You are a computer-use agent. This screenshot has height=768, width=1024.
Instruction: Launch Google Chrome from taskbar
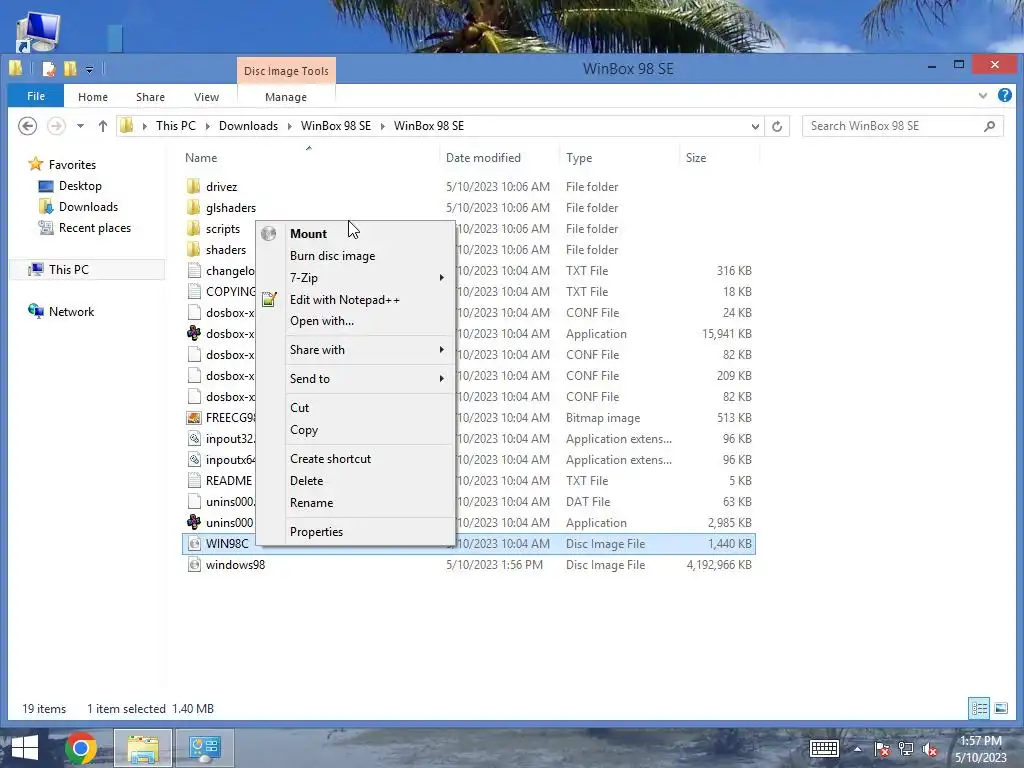point(81,747)
